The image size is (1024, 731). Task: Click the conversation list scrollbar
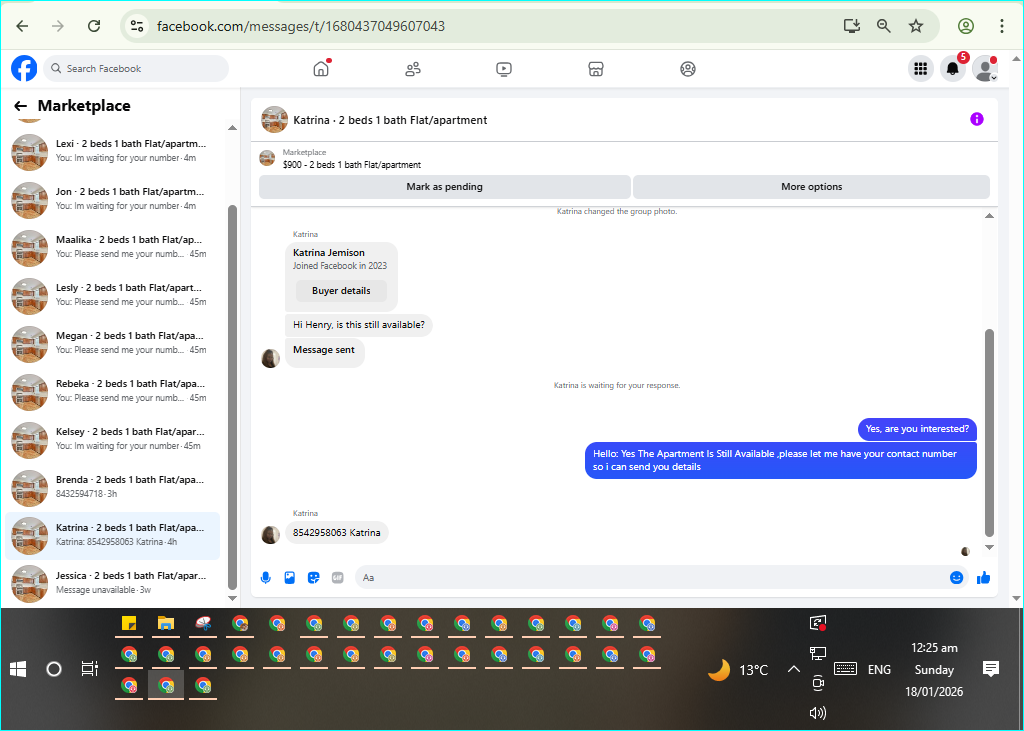click(x=232, y=397)
